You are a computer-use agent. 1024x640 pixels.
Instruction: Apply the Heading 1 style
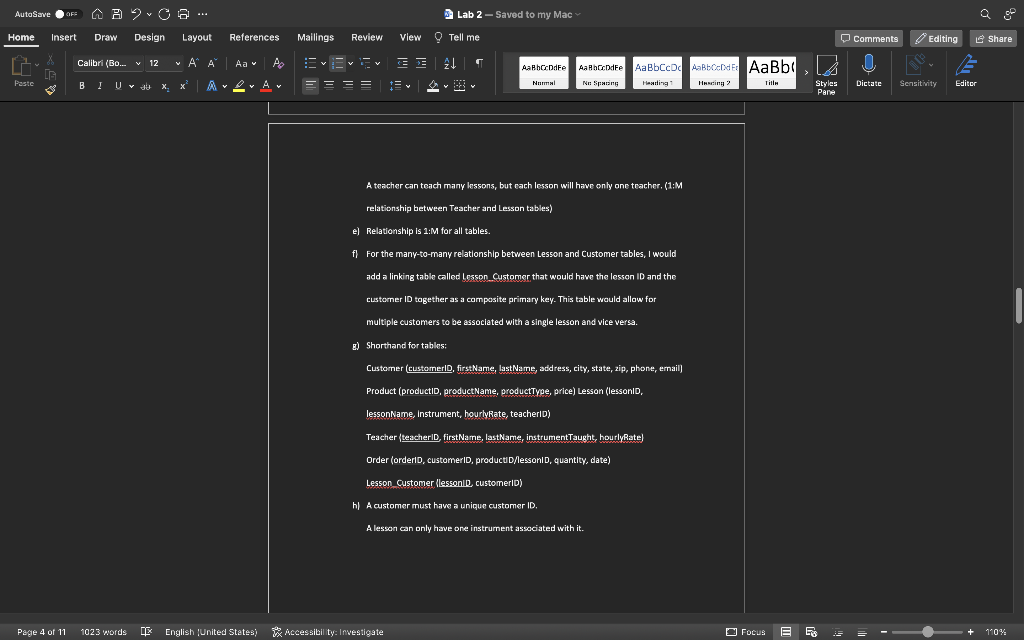(x=655, y=70)
